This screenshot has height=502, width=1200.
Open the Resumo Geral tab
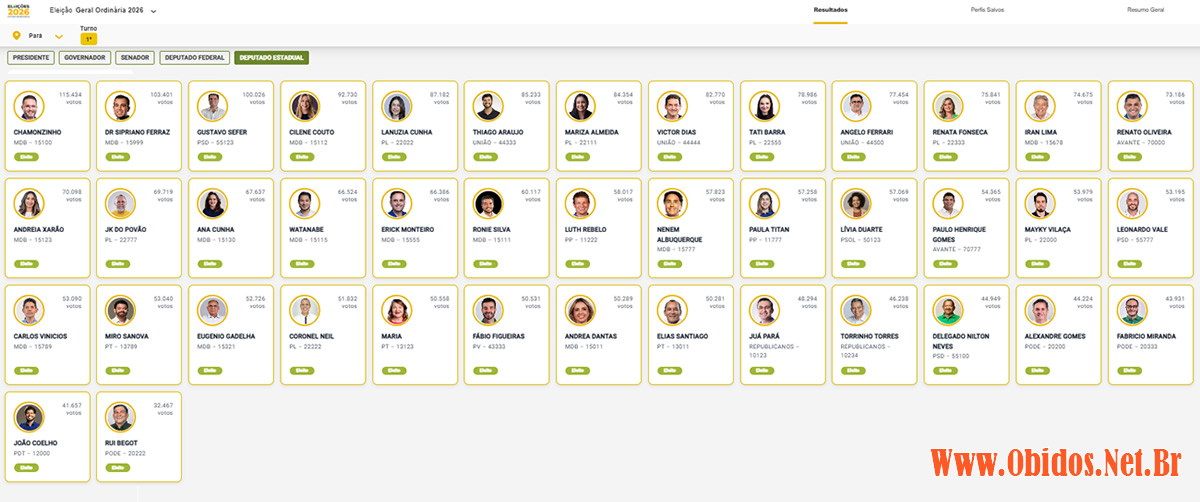1145,10
